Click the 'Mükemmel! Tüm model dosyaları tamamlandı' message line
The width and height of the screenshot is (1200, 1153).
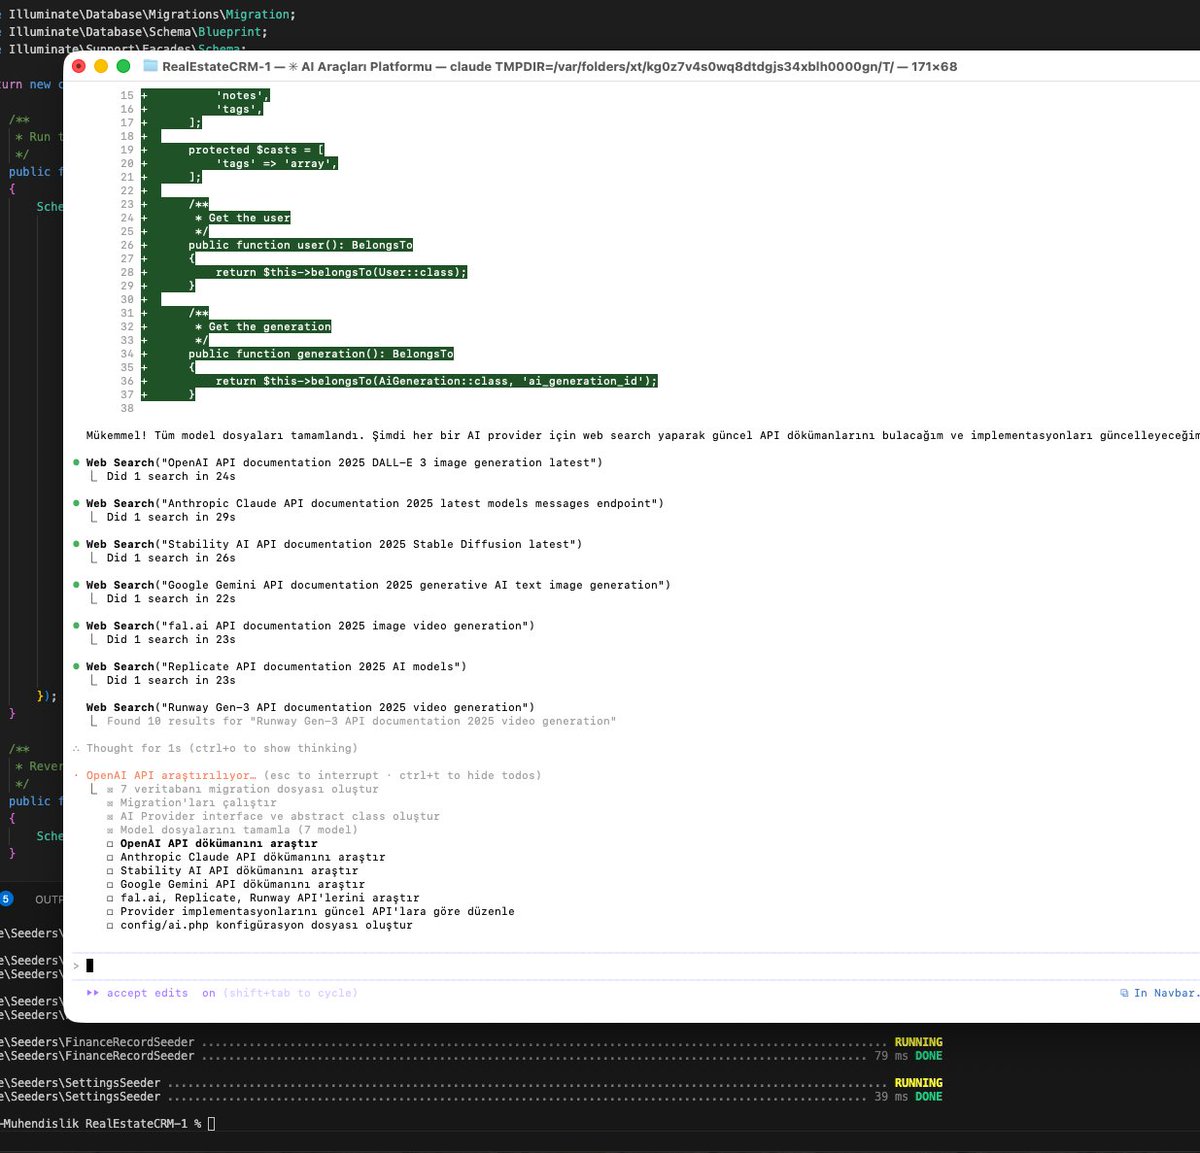[x=642, y=435]
